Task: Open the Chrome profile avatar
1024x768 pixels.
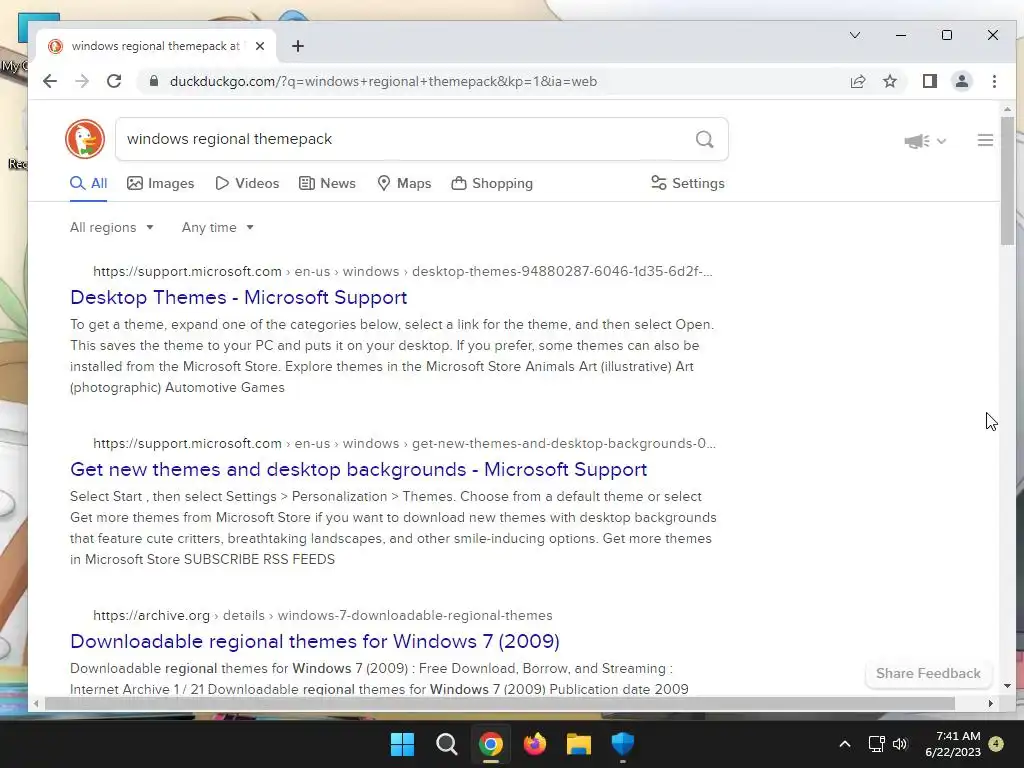Action: pyautogui.click(x=961, y=81)
